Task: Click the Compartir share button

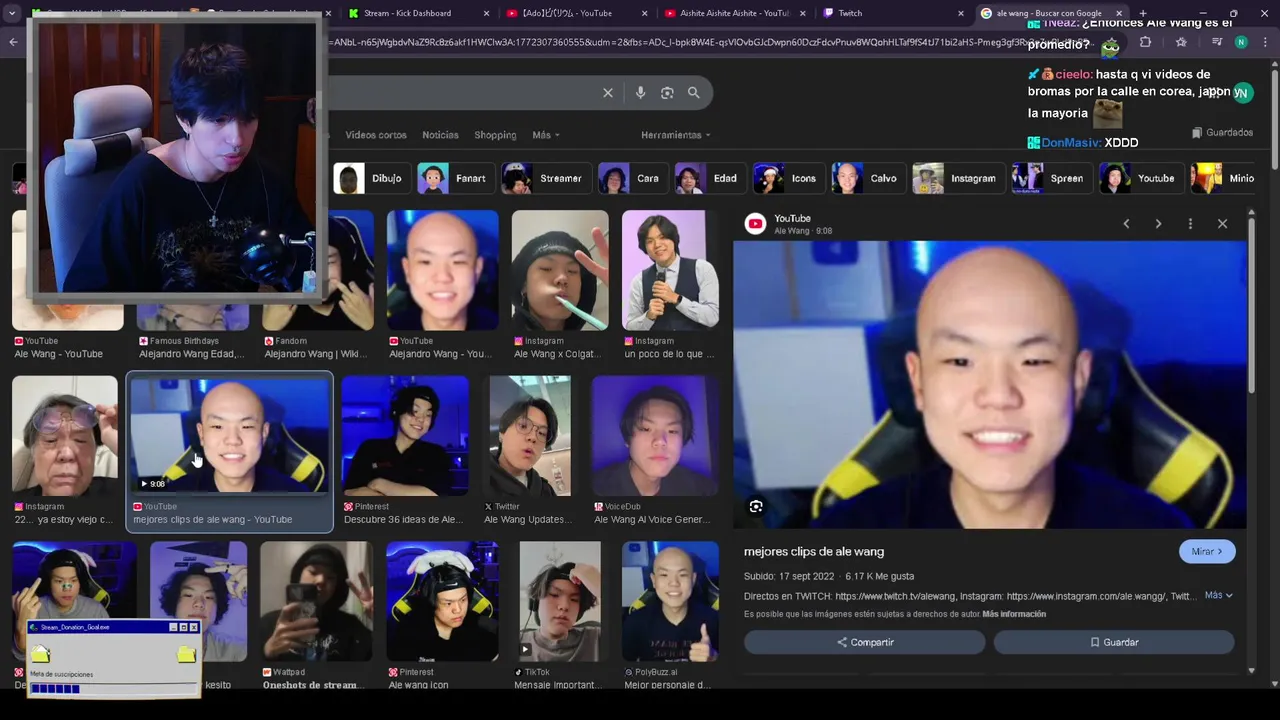Action: (865, 642)
